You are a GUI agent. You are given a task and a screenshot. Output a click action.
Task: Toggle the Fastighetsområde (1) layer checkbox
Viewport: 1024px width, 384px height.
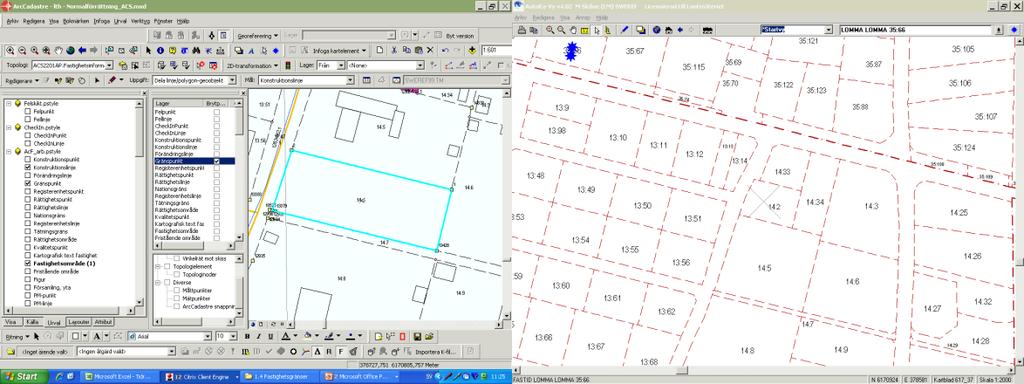tap(27, 263)
